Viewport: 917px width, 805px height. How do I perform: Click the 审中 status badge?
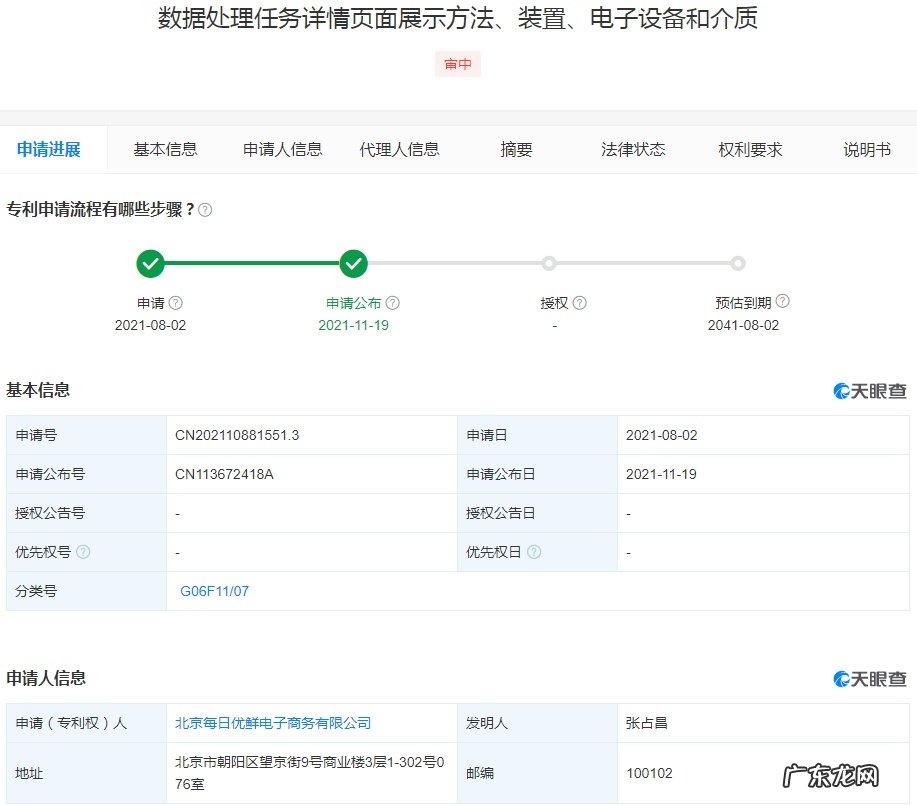[x=457, y=63]
